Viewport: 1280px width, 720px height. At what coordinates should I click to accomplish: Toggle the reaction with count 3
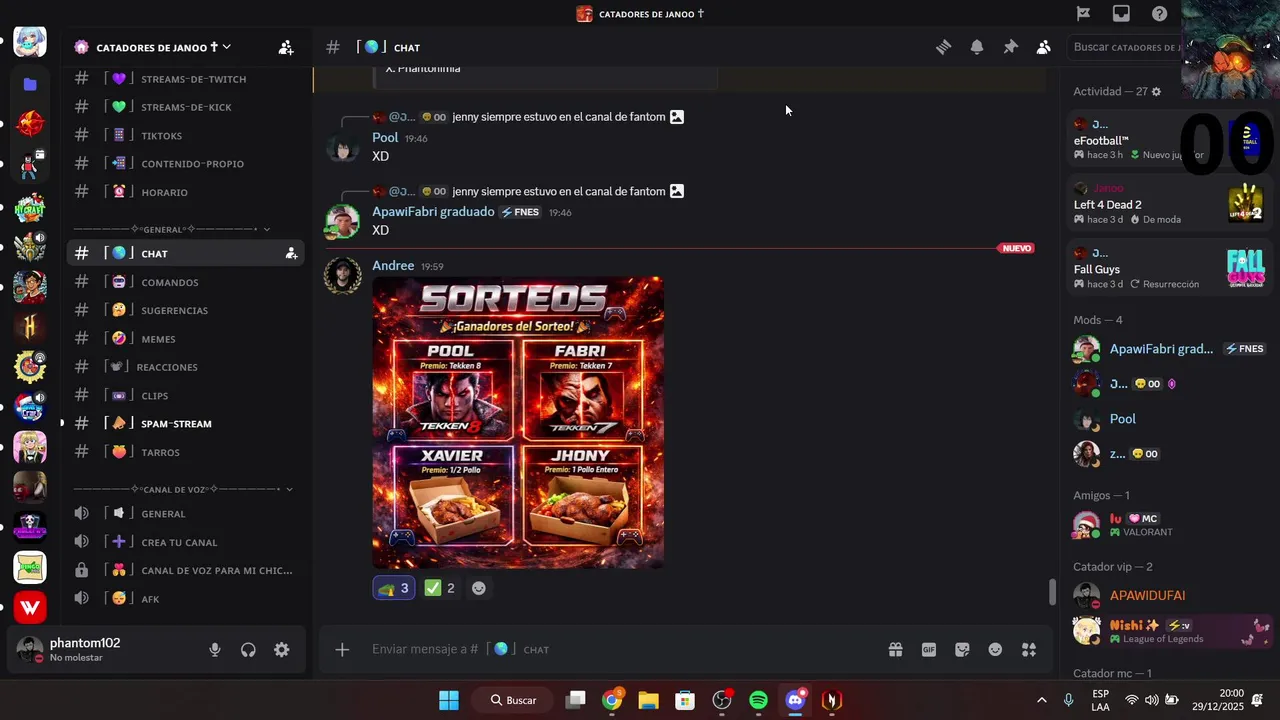point(393,588)
